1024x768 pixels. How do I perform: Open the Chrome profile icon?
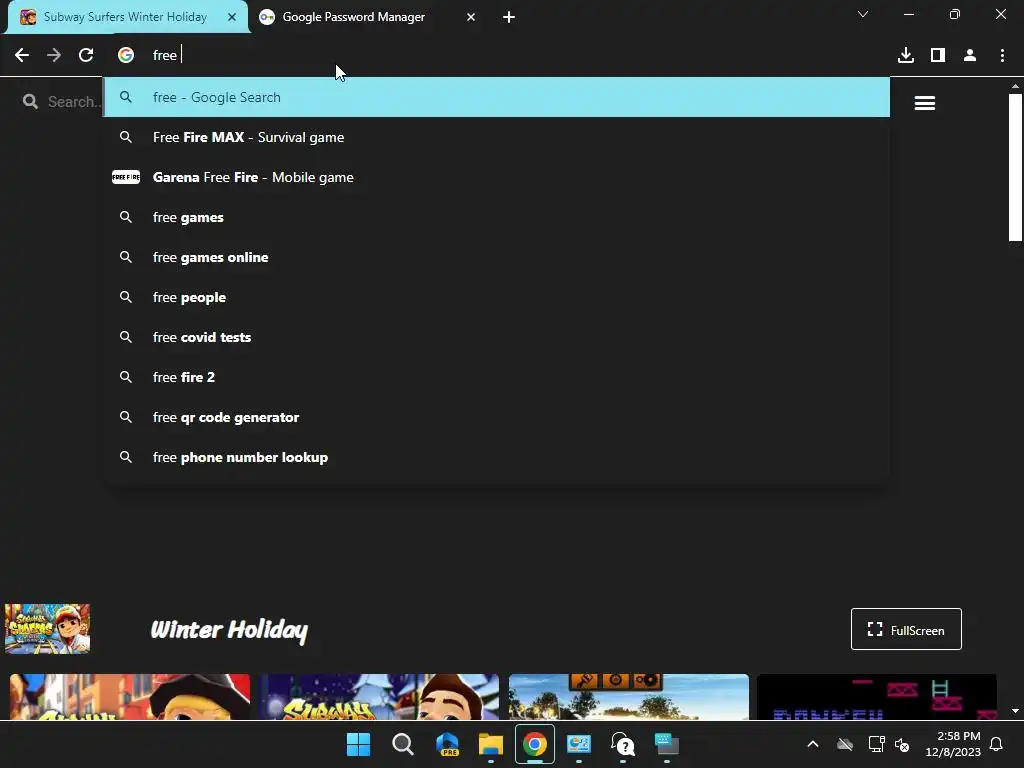970,56
